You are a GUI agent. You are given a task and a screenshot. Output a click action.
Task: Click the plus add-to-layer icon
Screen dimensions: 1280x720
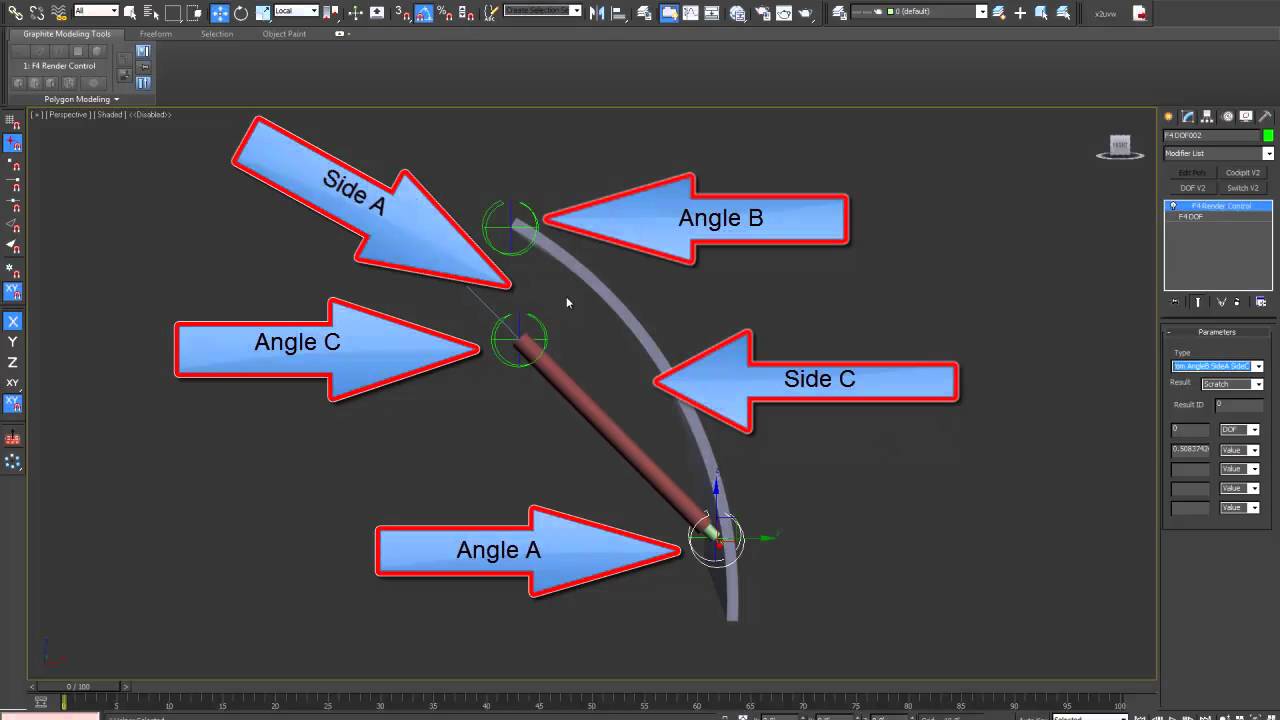[x=1020, y=12]
